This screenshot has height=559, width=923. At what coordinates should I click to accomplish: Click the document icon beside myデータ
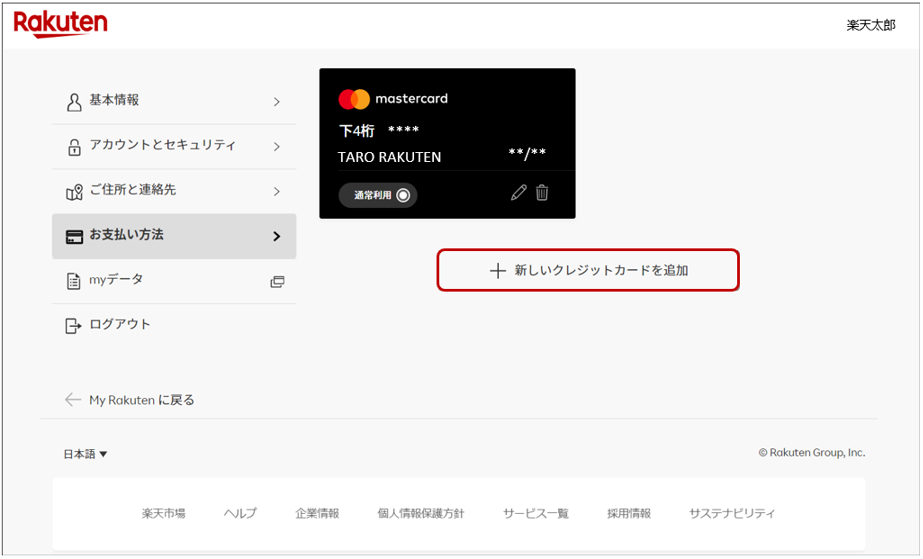point(73,281)
